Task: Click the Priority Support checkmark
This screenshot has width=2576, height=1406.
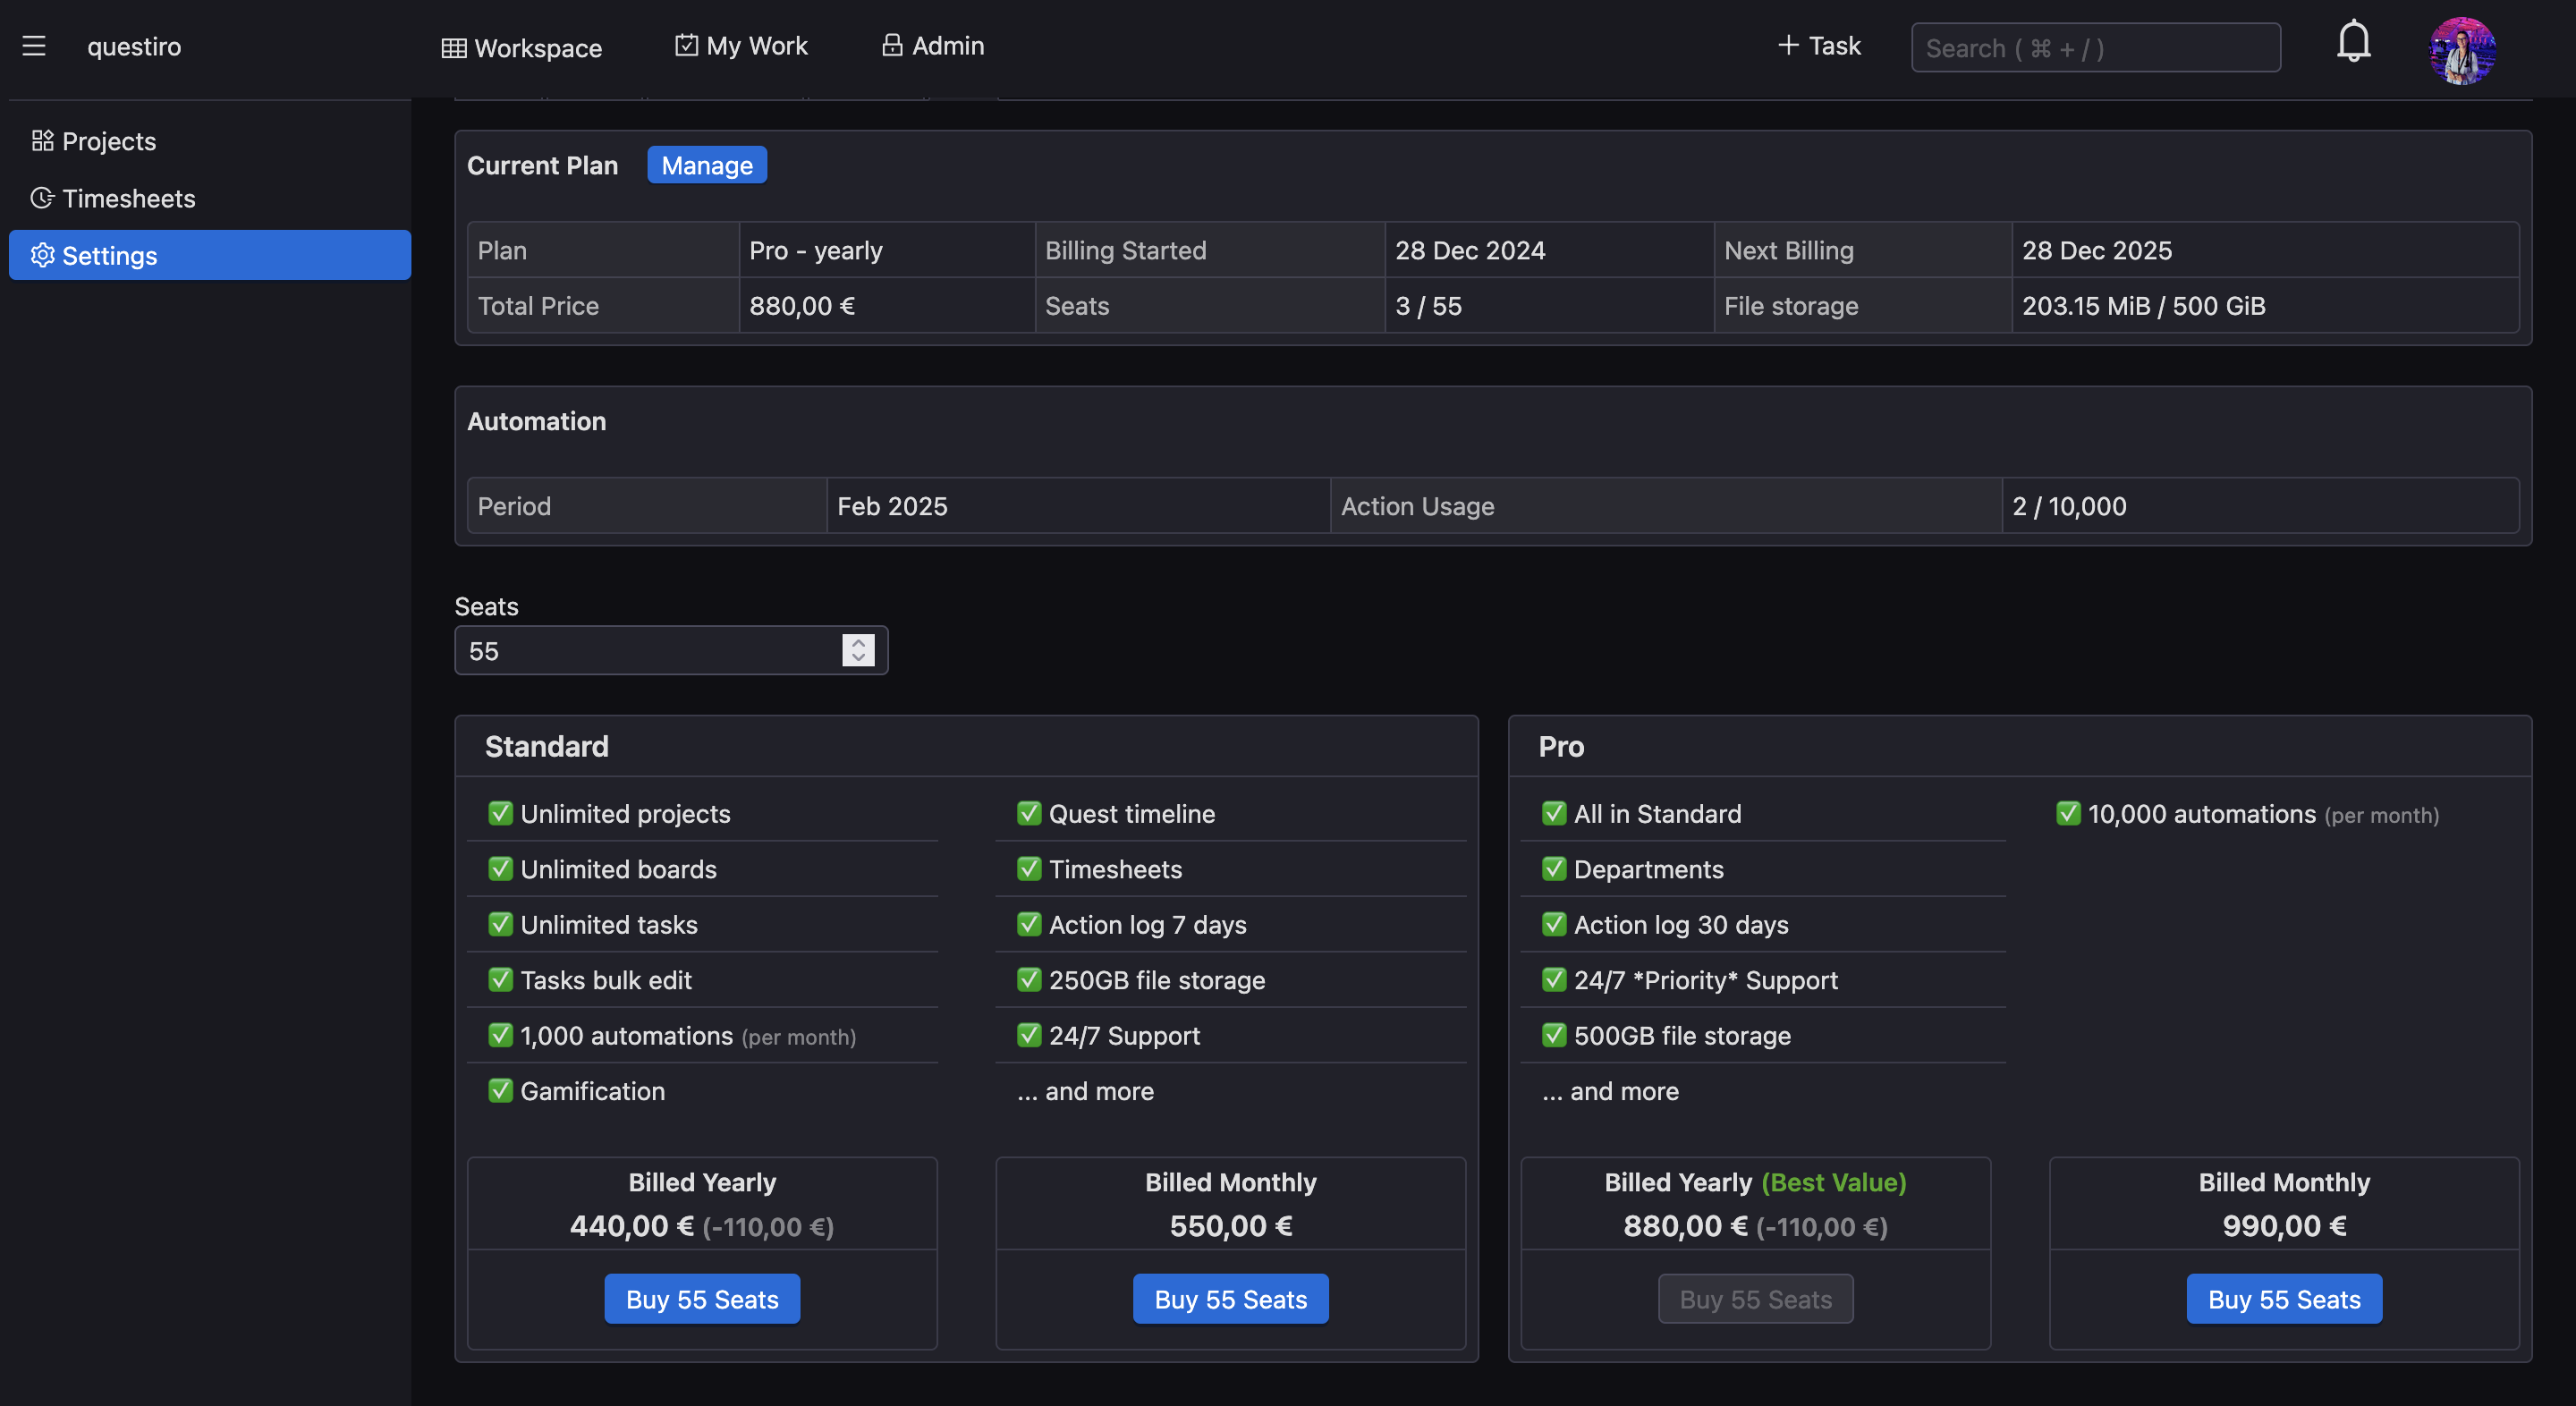Action: (x=1554, y=979)
